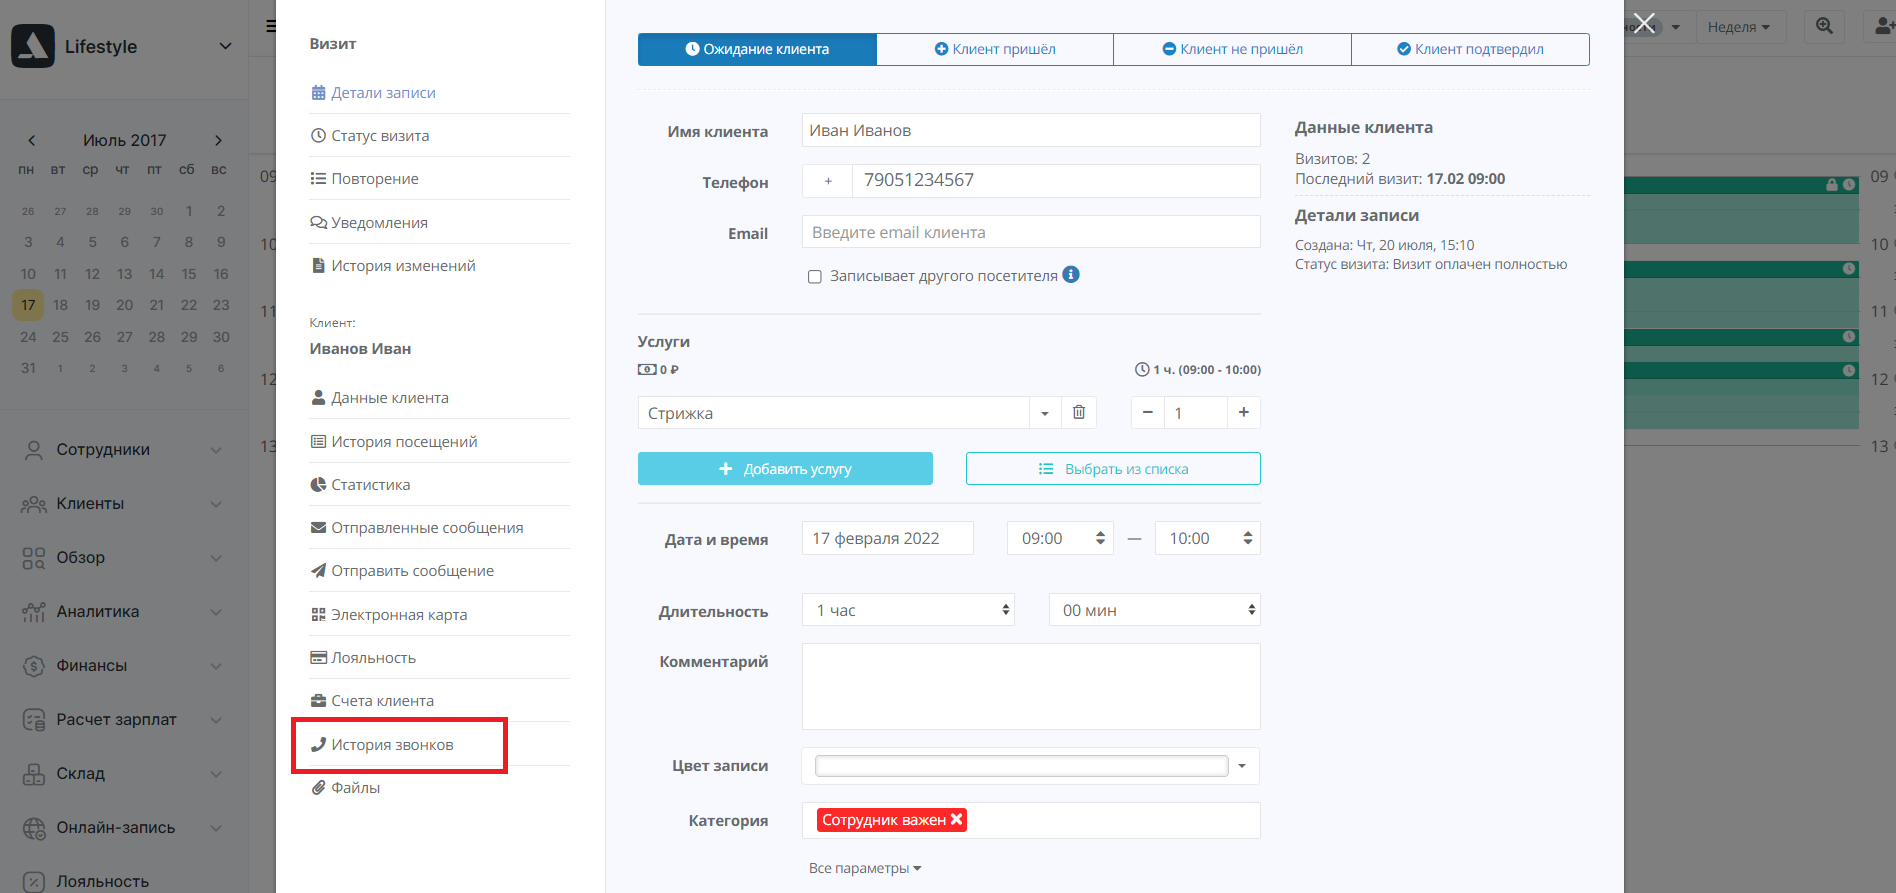Click the minus button for service quantity
The height and width of the screenshot is (893, 1896).
[1147, 413]
